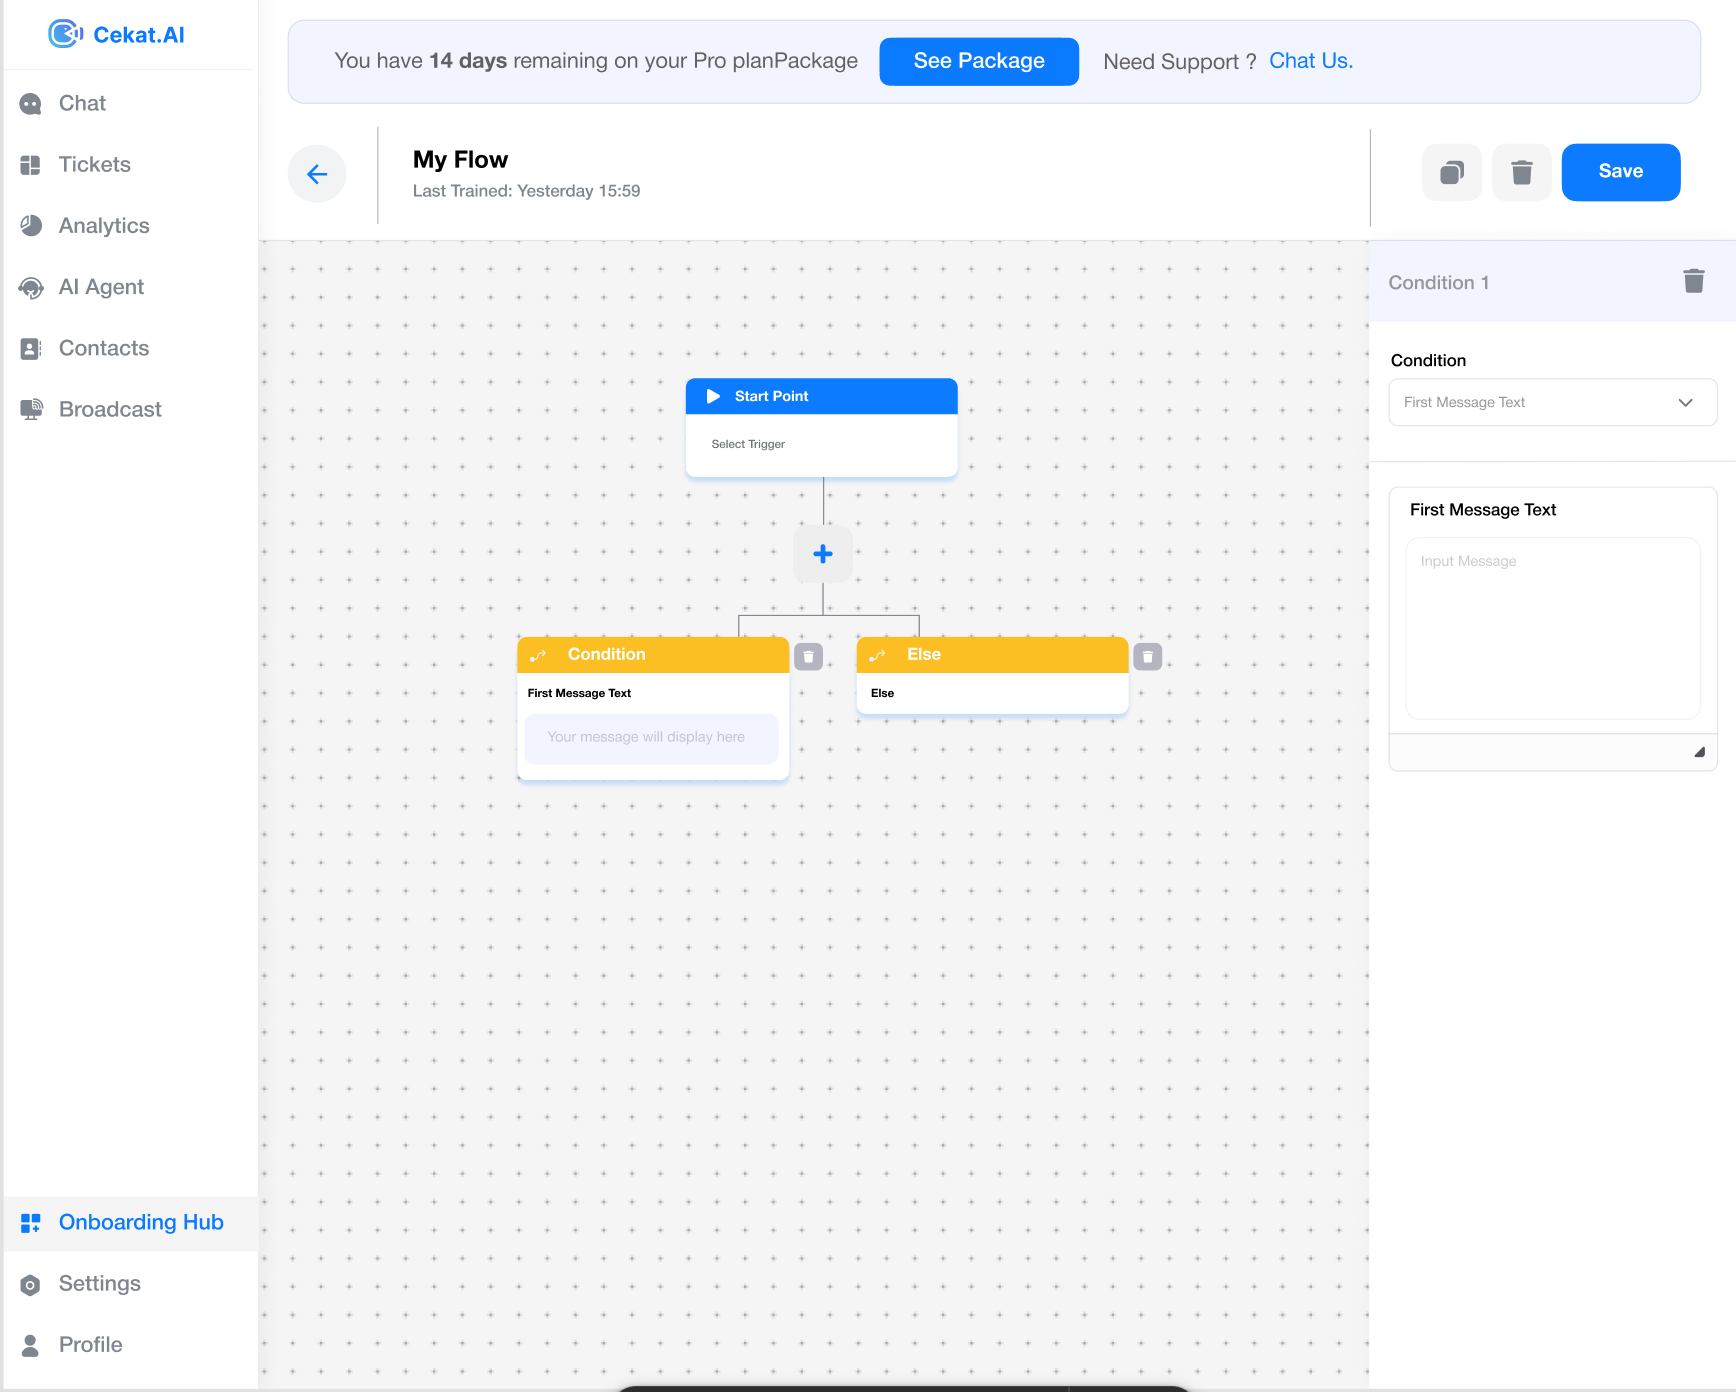Viewport: 1736px width, 1392px height.
Task: Click the See Package button
Action: (x=978, y=61)
